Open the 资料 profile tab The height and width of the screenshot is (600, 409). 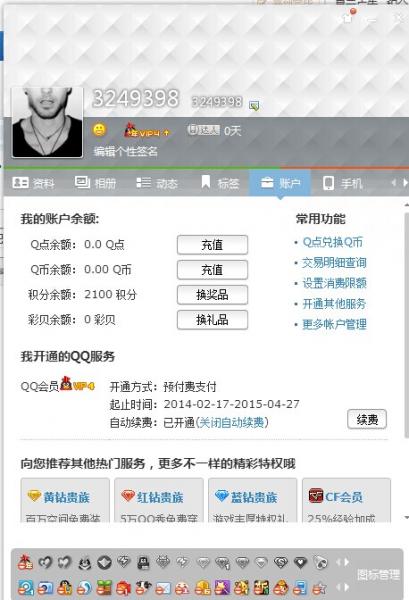[33, 183]
